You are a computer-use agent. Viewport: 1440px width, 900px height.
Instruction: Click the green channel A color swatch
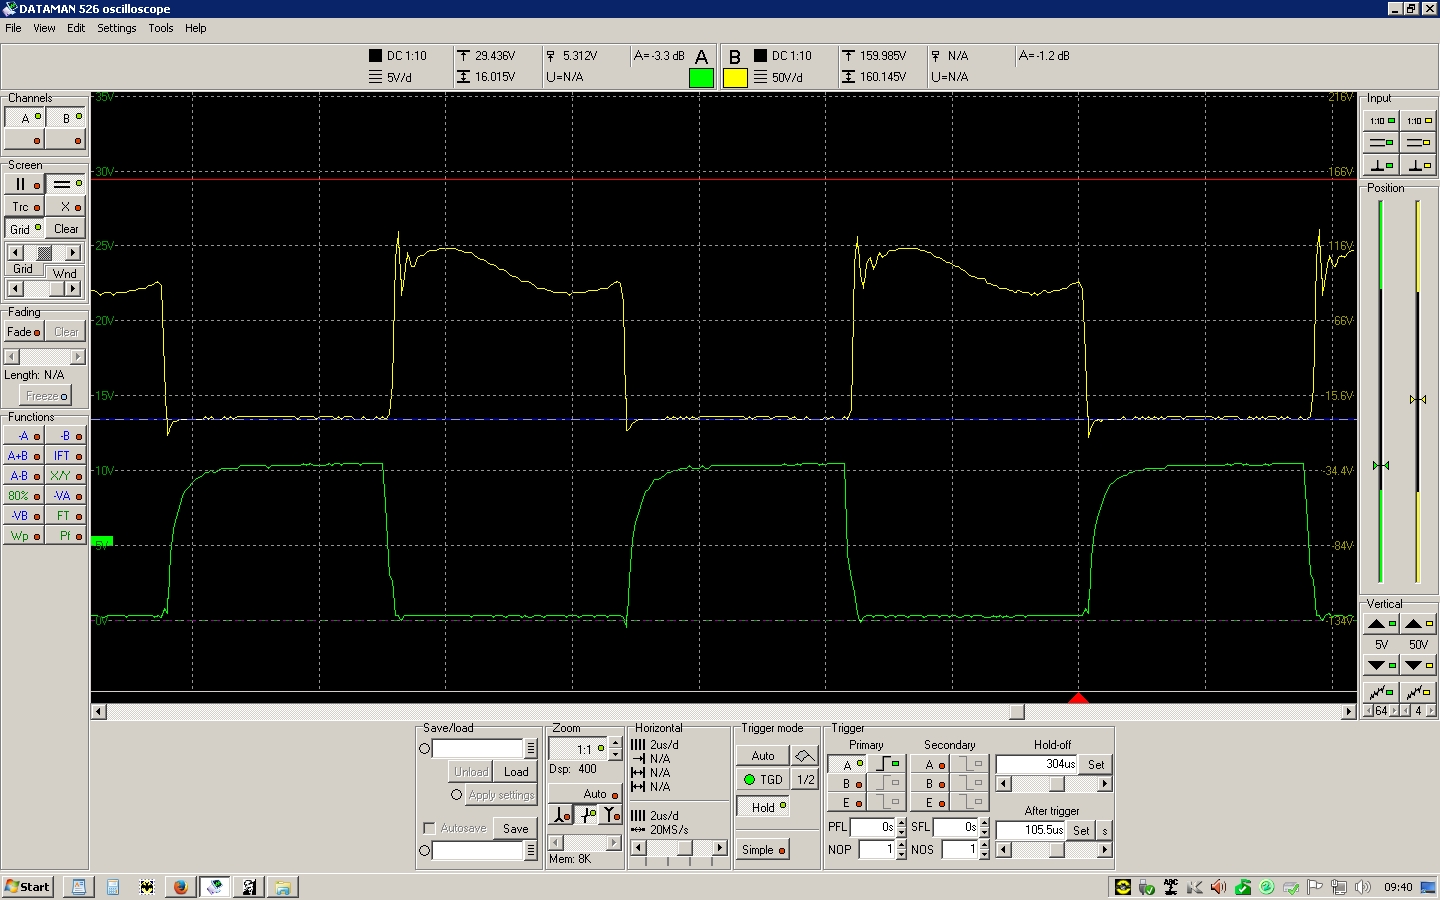[702, 77]
